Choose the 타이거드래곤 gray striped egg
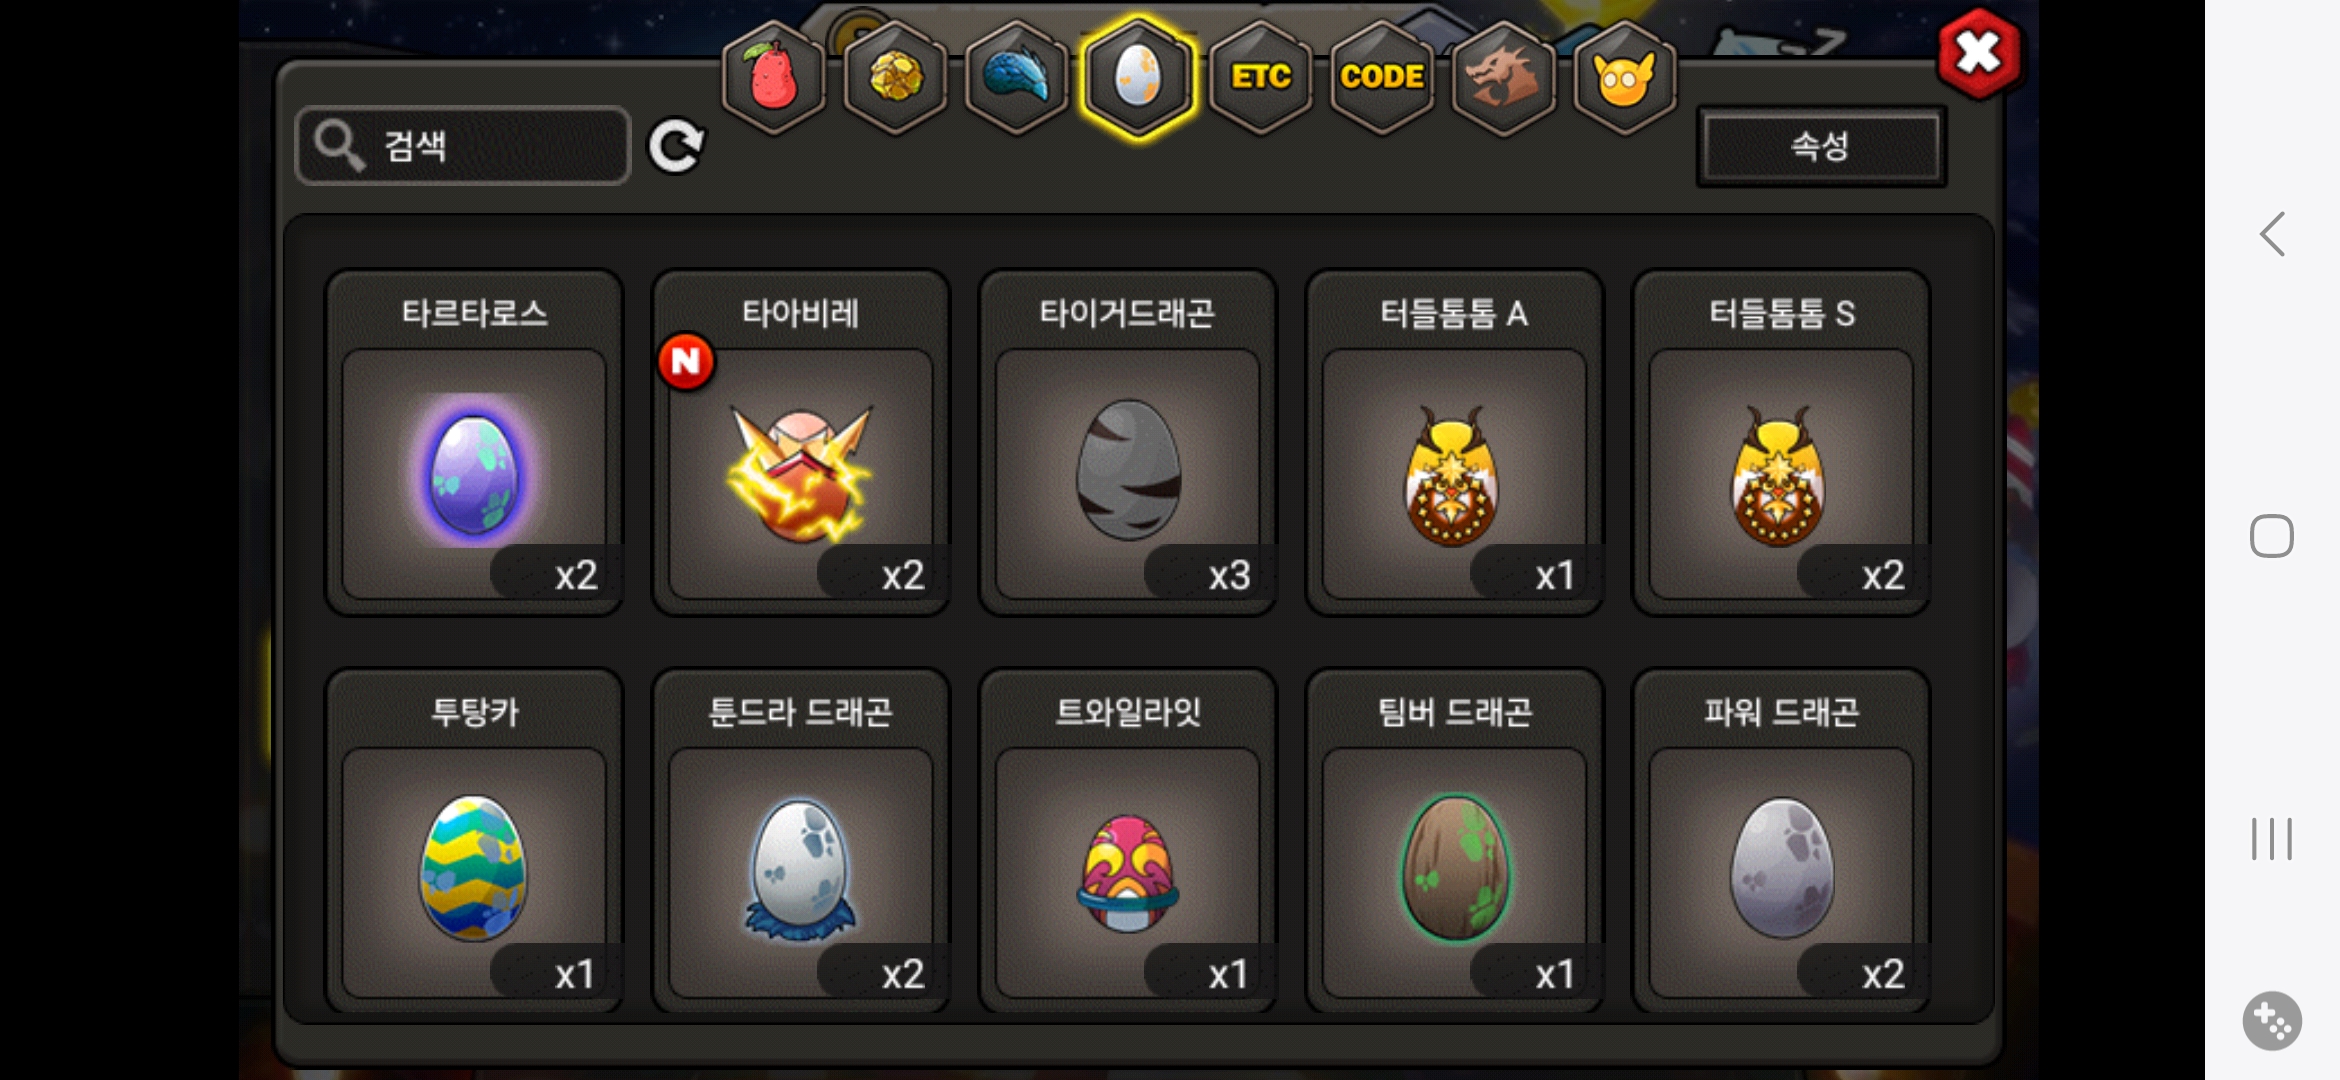 tap(1127, 443)
